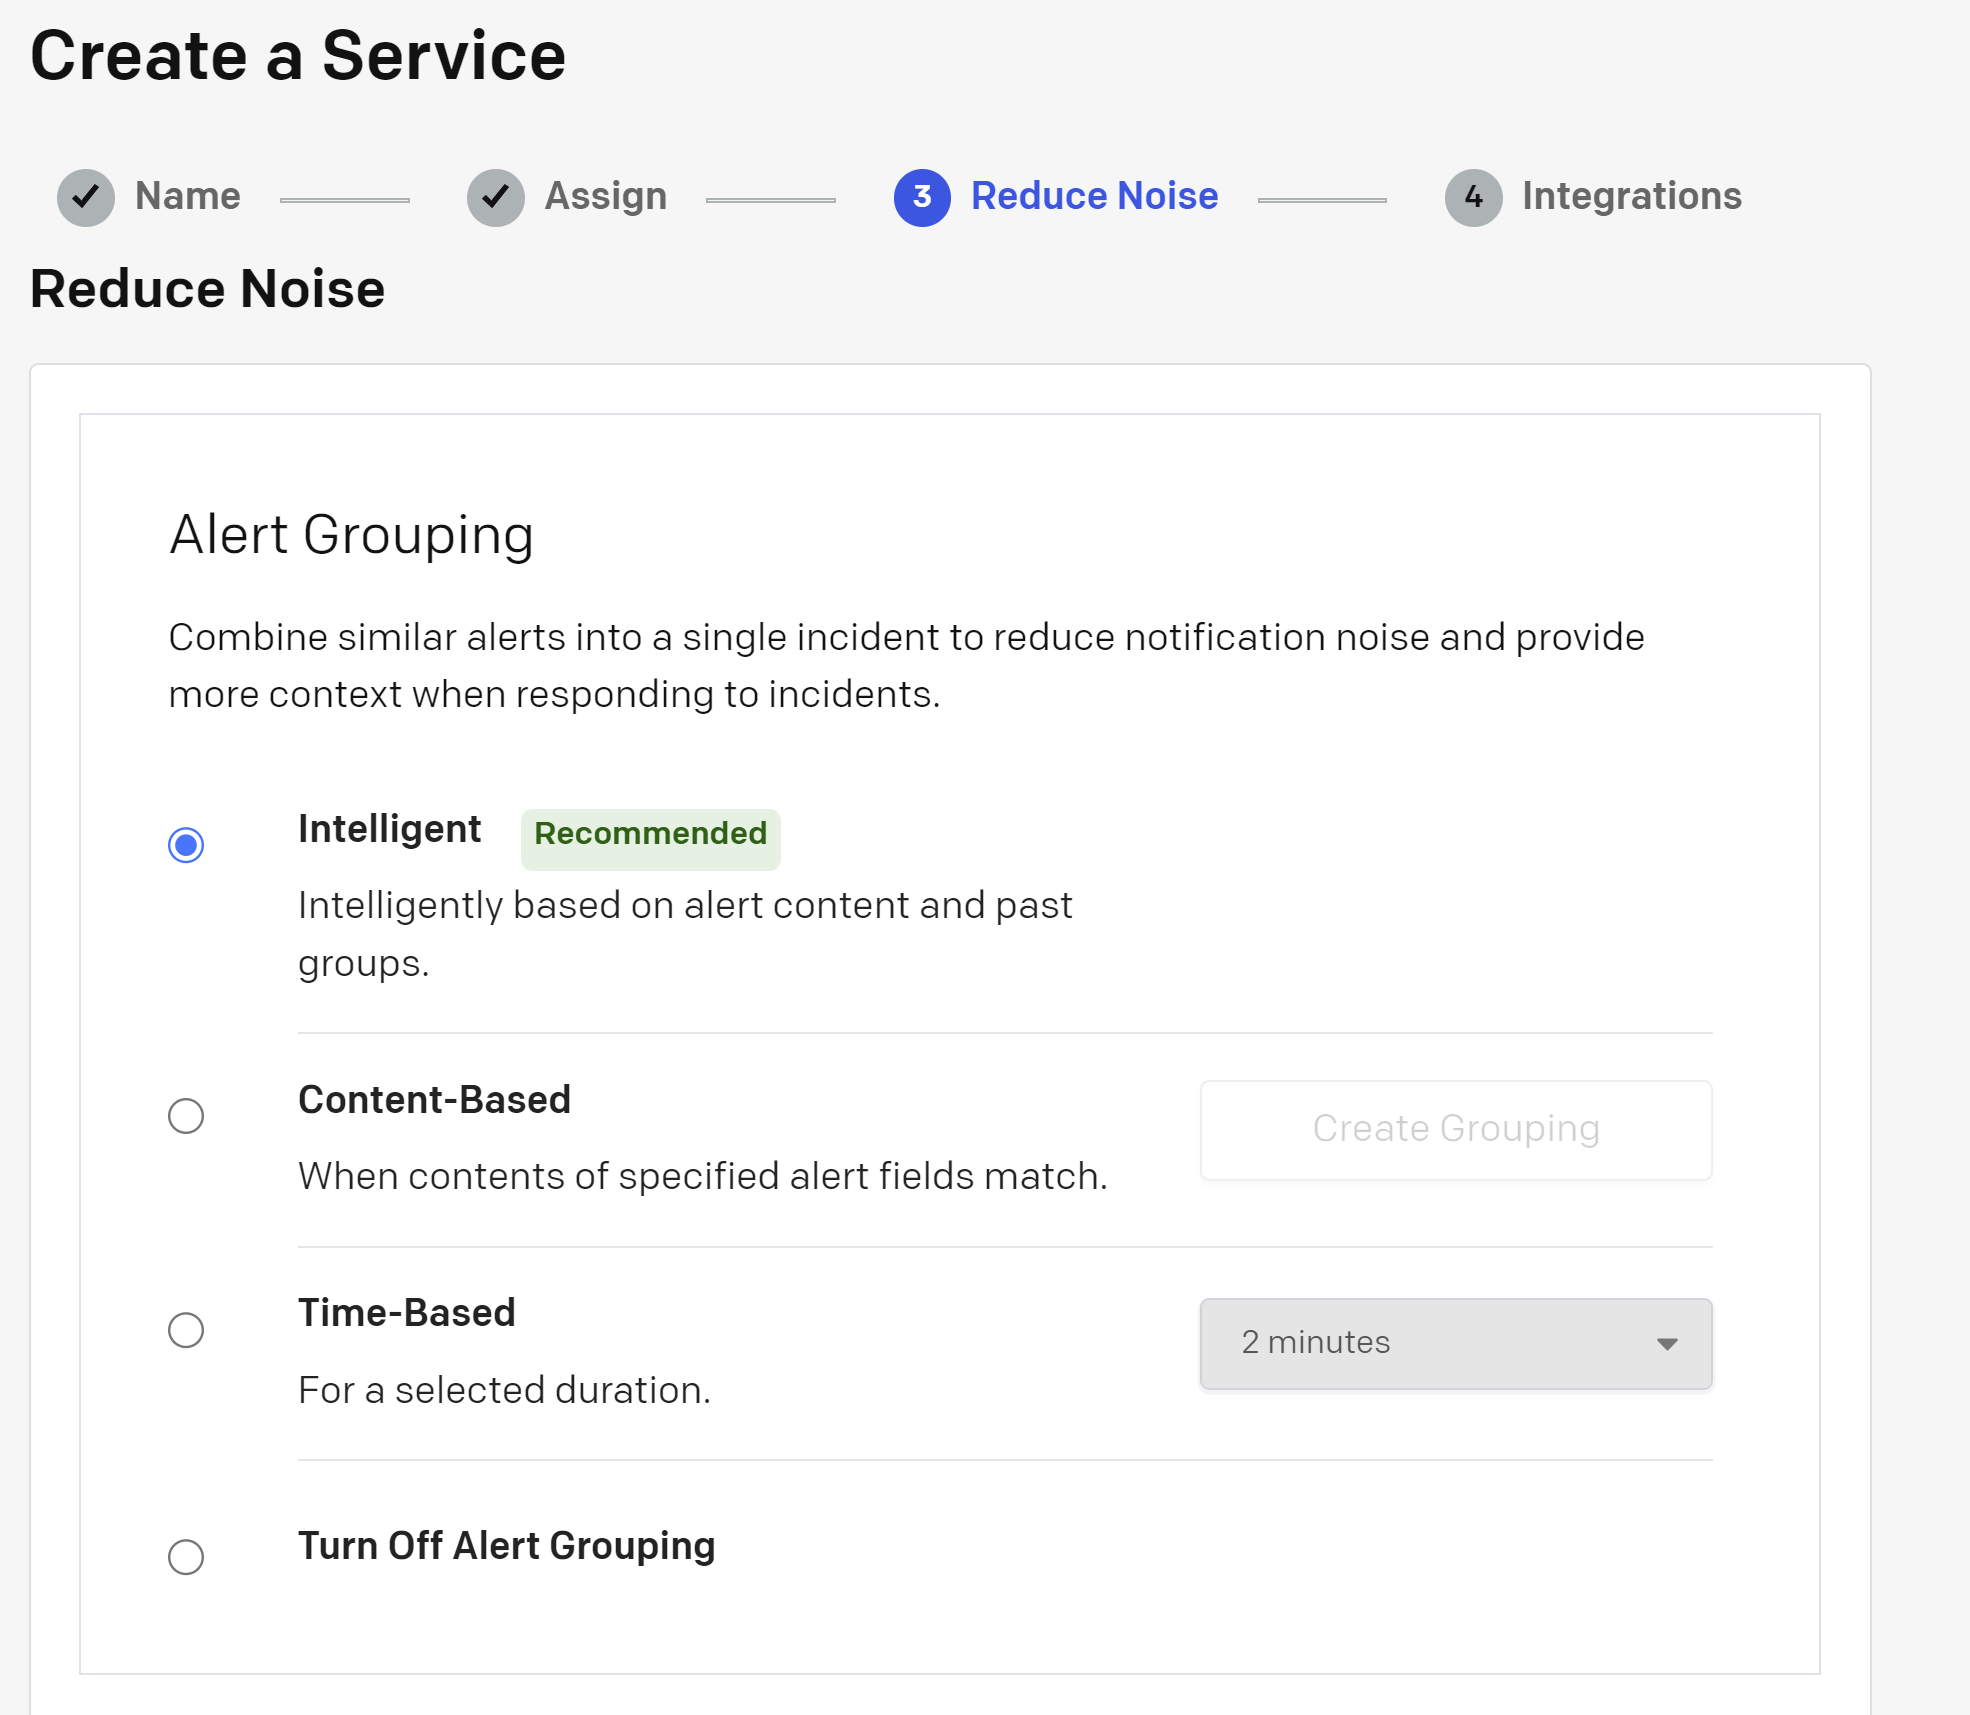Screen dimensions: 1970x1715
Task: Click the Create Grouping button
Action: tap(1456, 1130)
